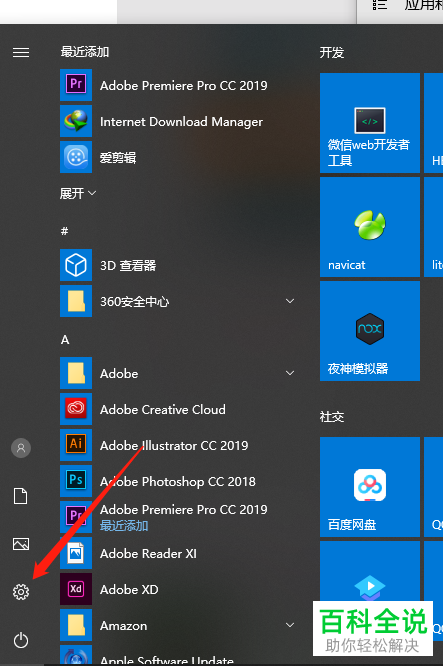Open the user account icon
Image resolution: width=443 pixels, height=666 pixels.
21,448
